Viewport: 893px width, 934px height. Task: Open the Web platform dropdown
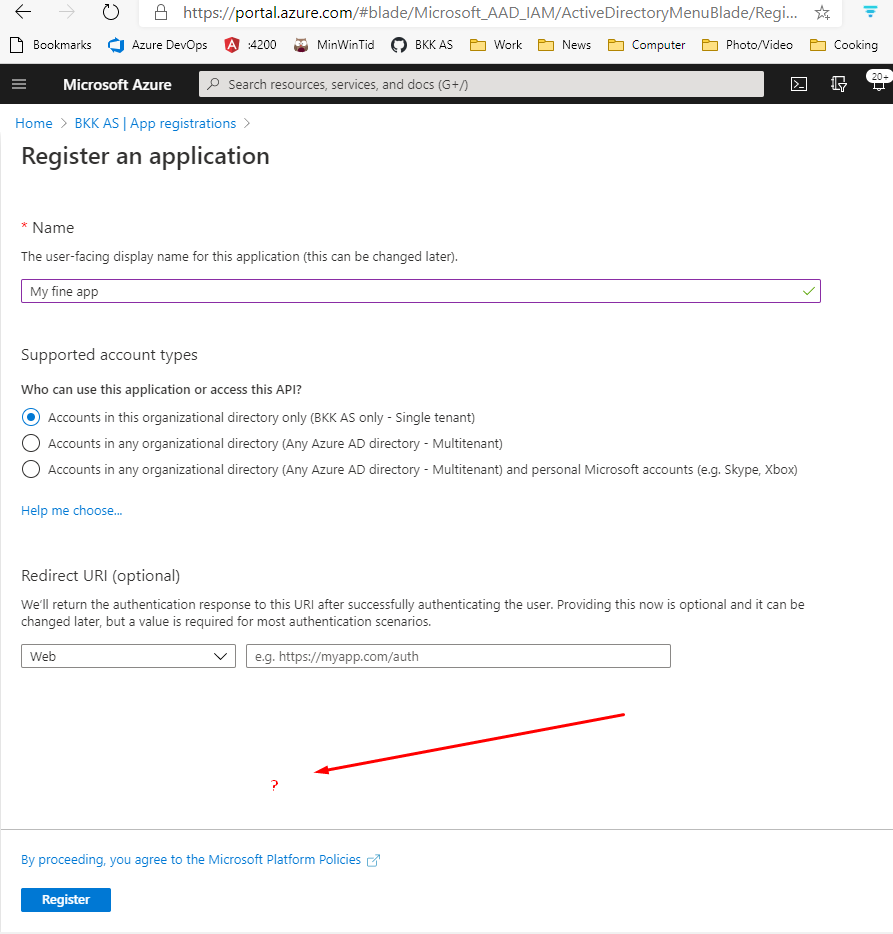click(128, 656)
